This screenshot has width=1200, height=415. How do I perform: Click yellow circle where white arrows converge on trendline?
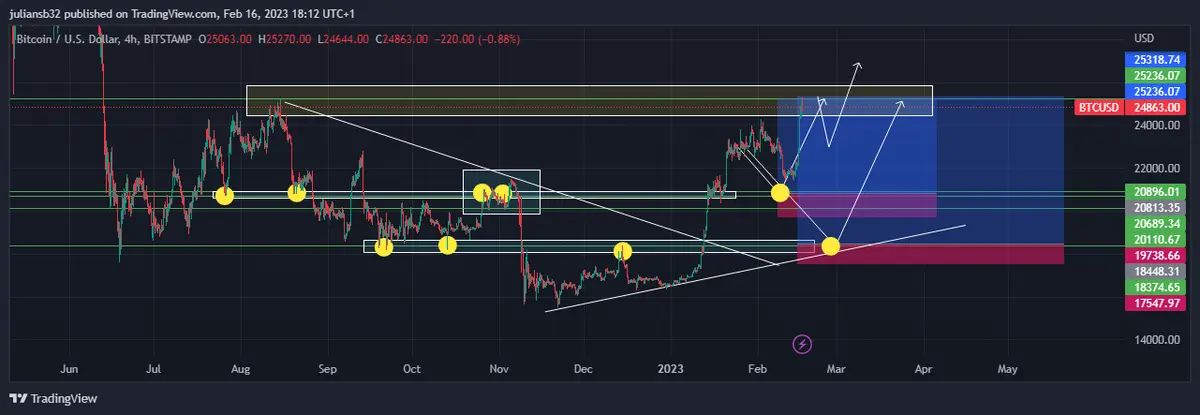coord(829,245)
